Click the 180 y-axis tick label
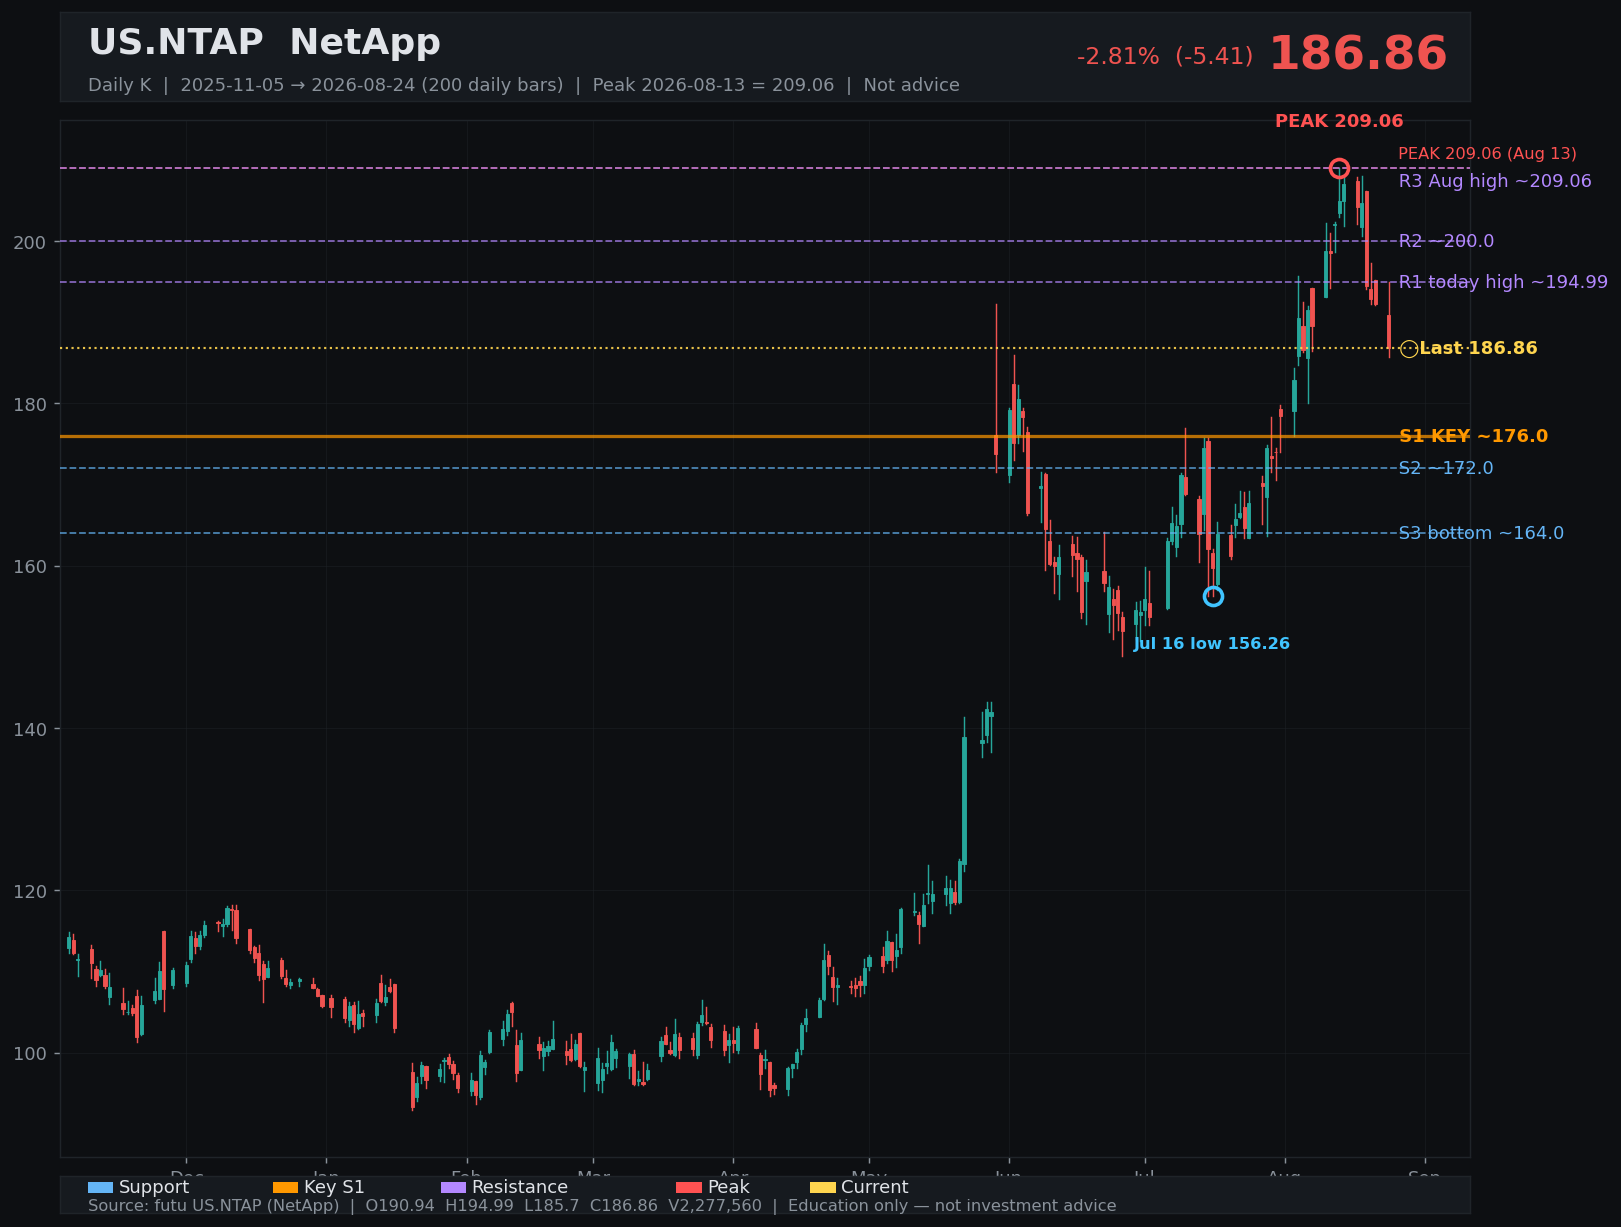Viewport: 1621px width, 1227px height. click(x=31, y=404)
